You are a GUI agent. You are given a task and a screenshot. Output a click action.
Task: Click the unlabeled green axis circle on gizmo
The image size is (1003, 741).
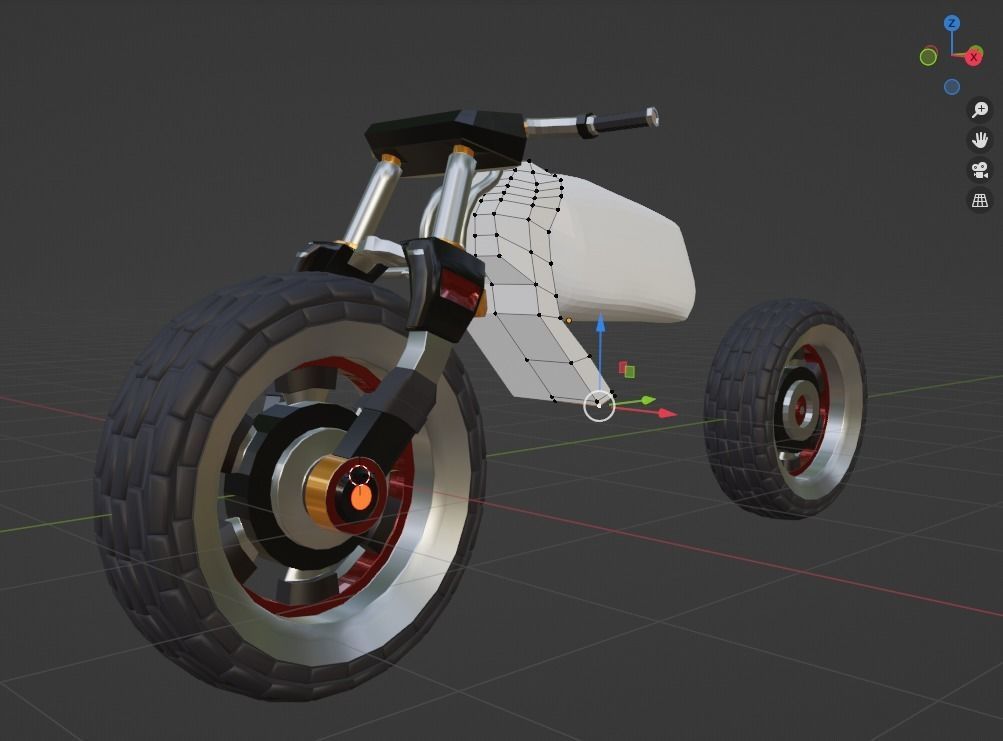click(928, 57)
